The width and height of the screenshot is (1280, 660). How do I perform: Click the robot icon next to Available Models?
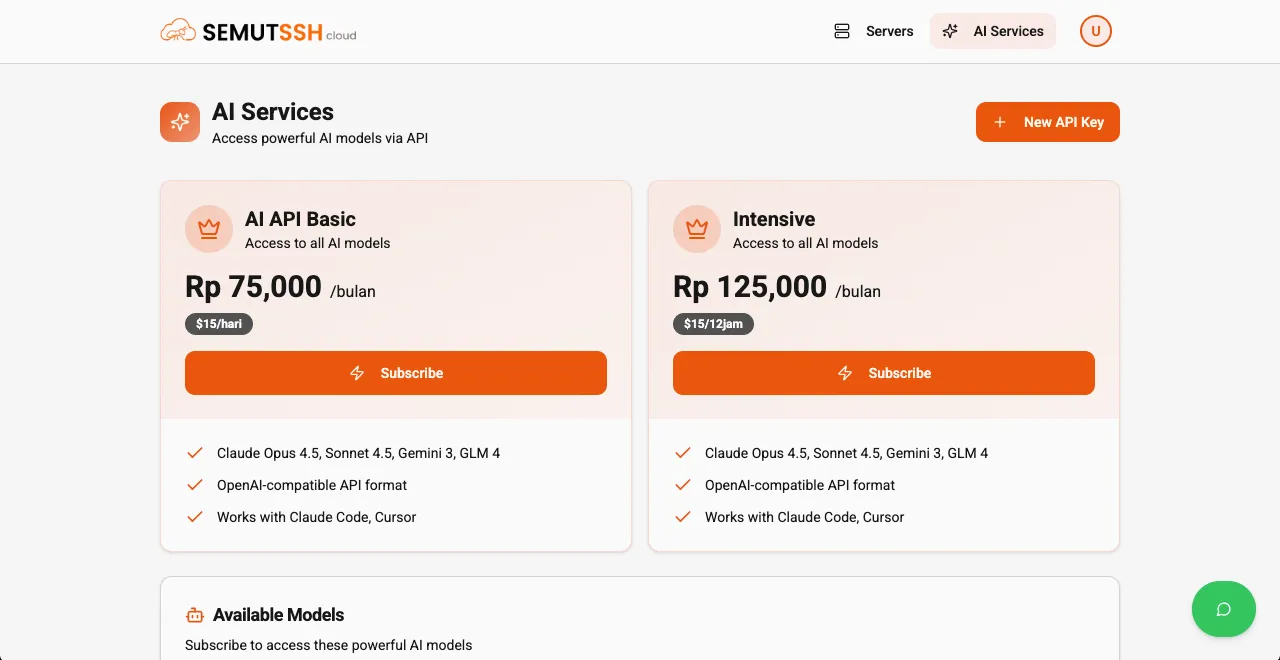coord(194,615)
